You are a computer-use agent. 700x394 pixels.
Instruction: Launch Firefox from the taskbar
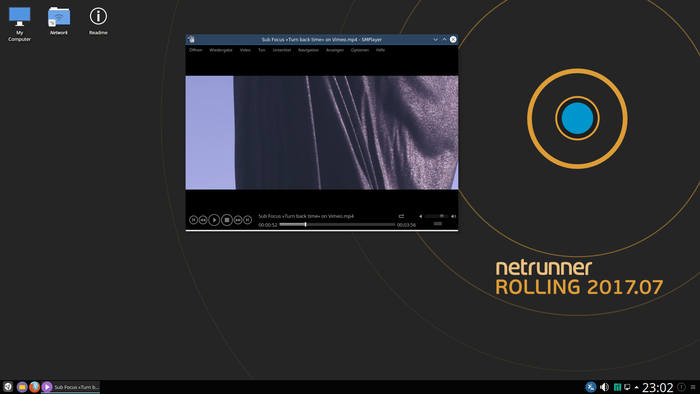(34, 387)
